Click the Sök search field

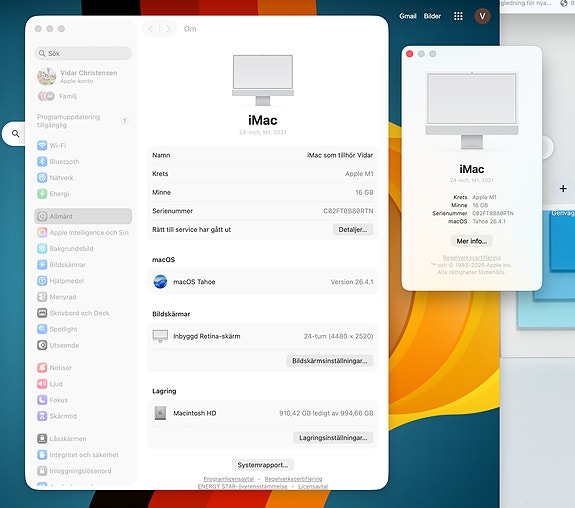(83, 53)
